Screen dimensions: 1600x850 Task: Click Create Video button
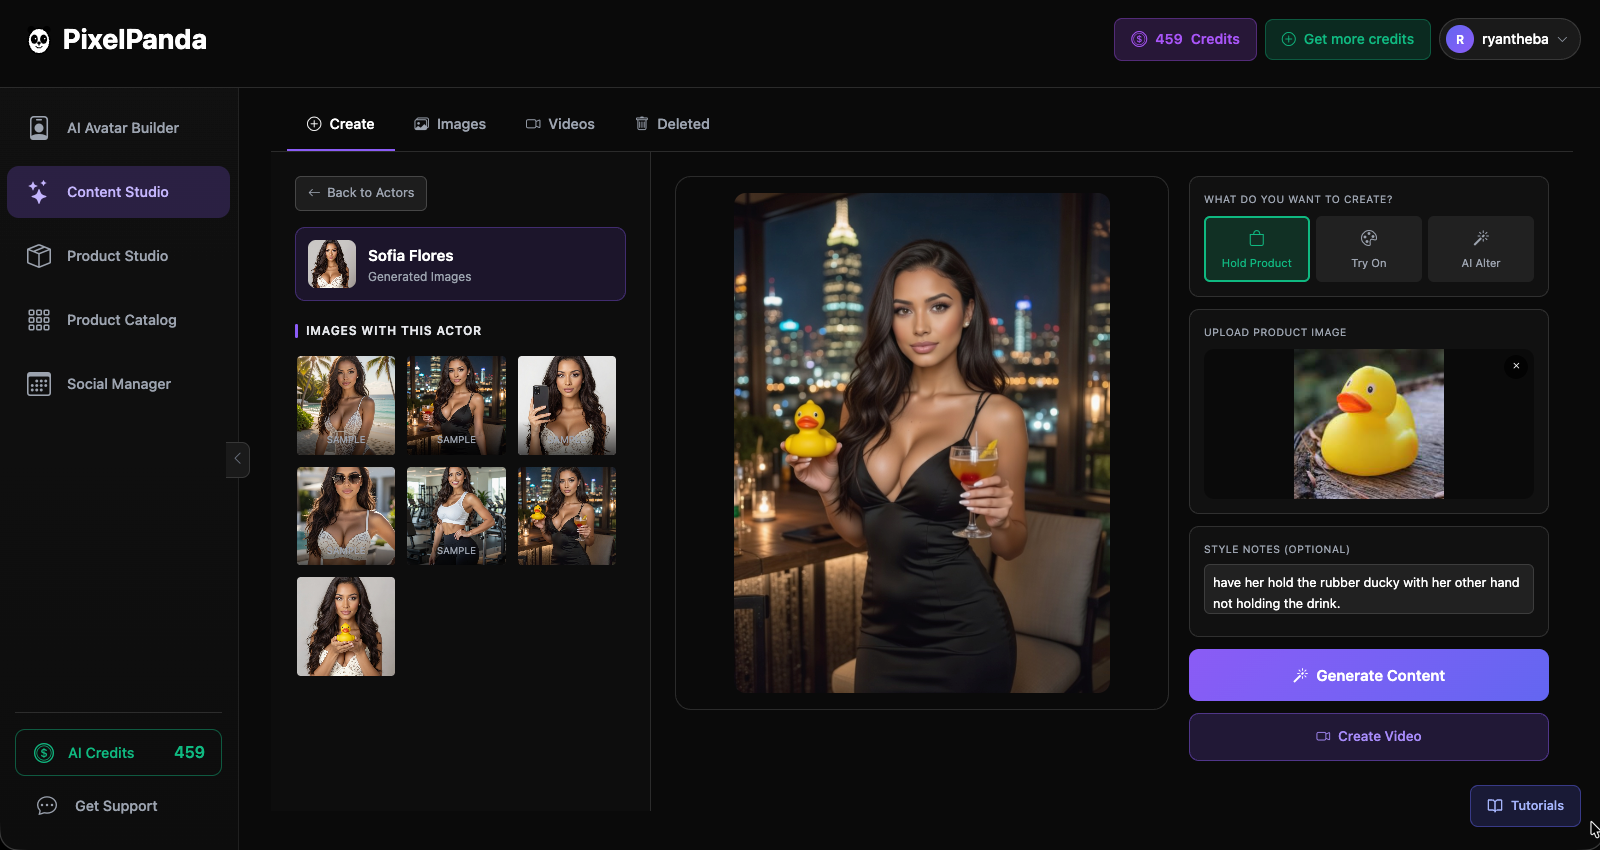(1369, 737)
